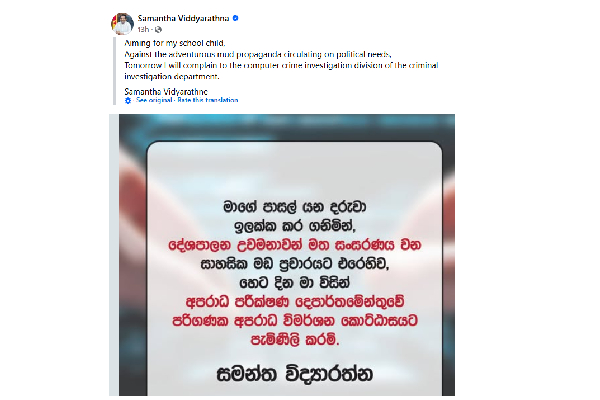Open the post's 13h timestamp

143,29
